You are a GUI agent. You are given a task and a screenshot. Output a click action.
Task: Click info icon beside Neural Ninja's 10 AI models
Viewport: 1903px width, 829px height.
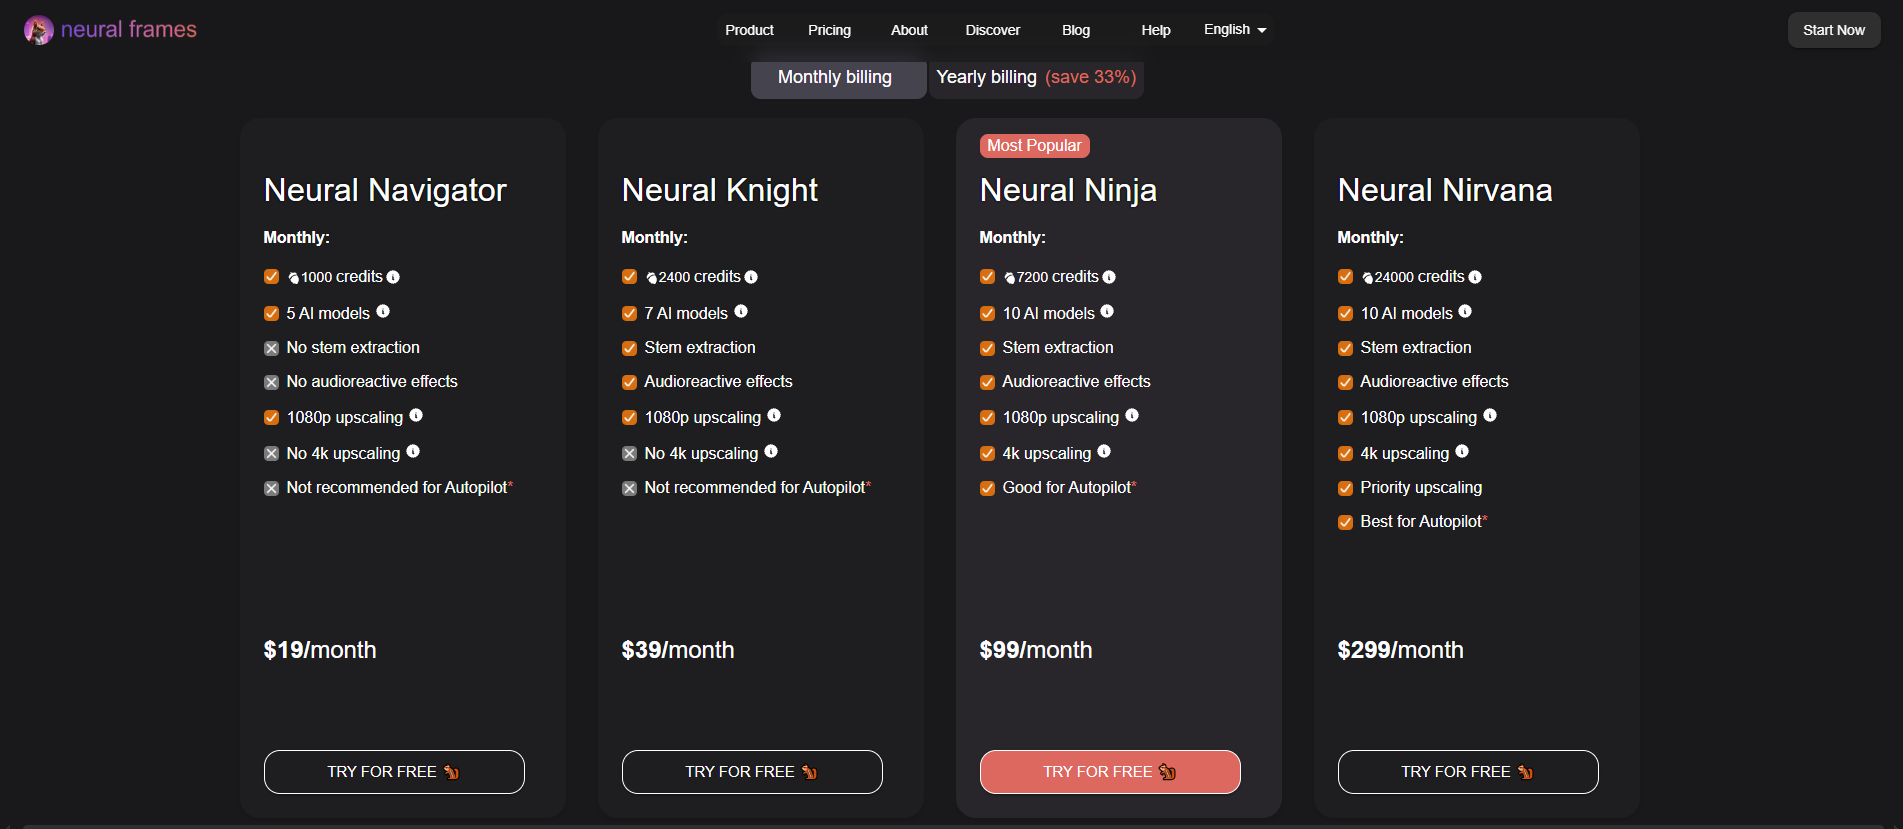[1107, 313]
